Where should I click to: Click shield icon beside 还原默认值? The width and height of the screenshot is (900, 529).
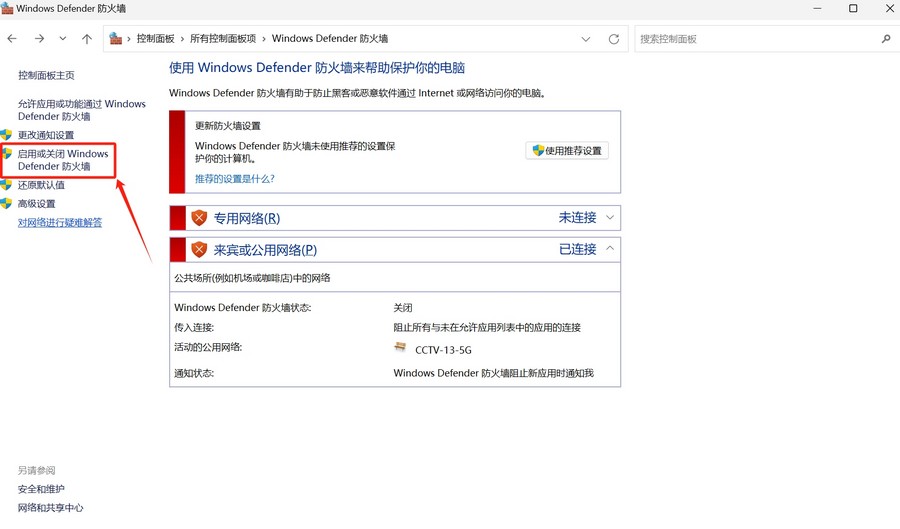point(6,185)
